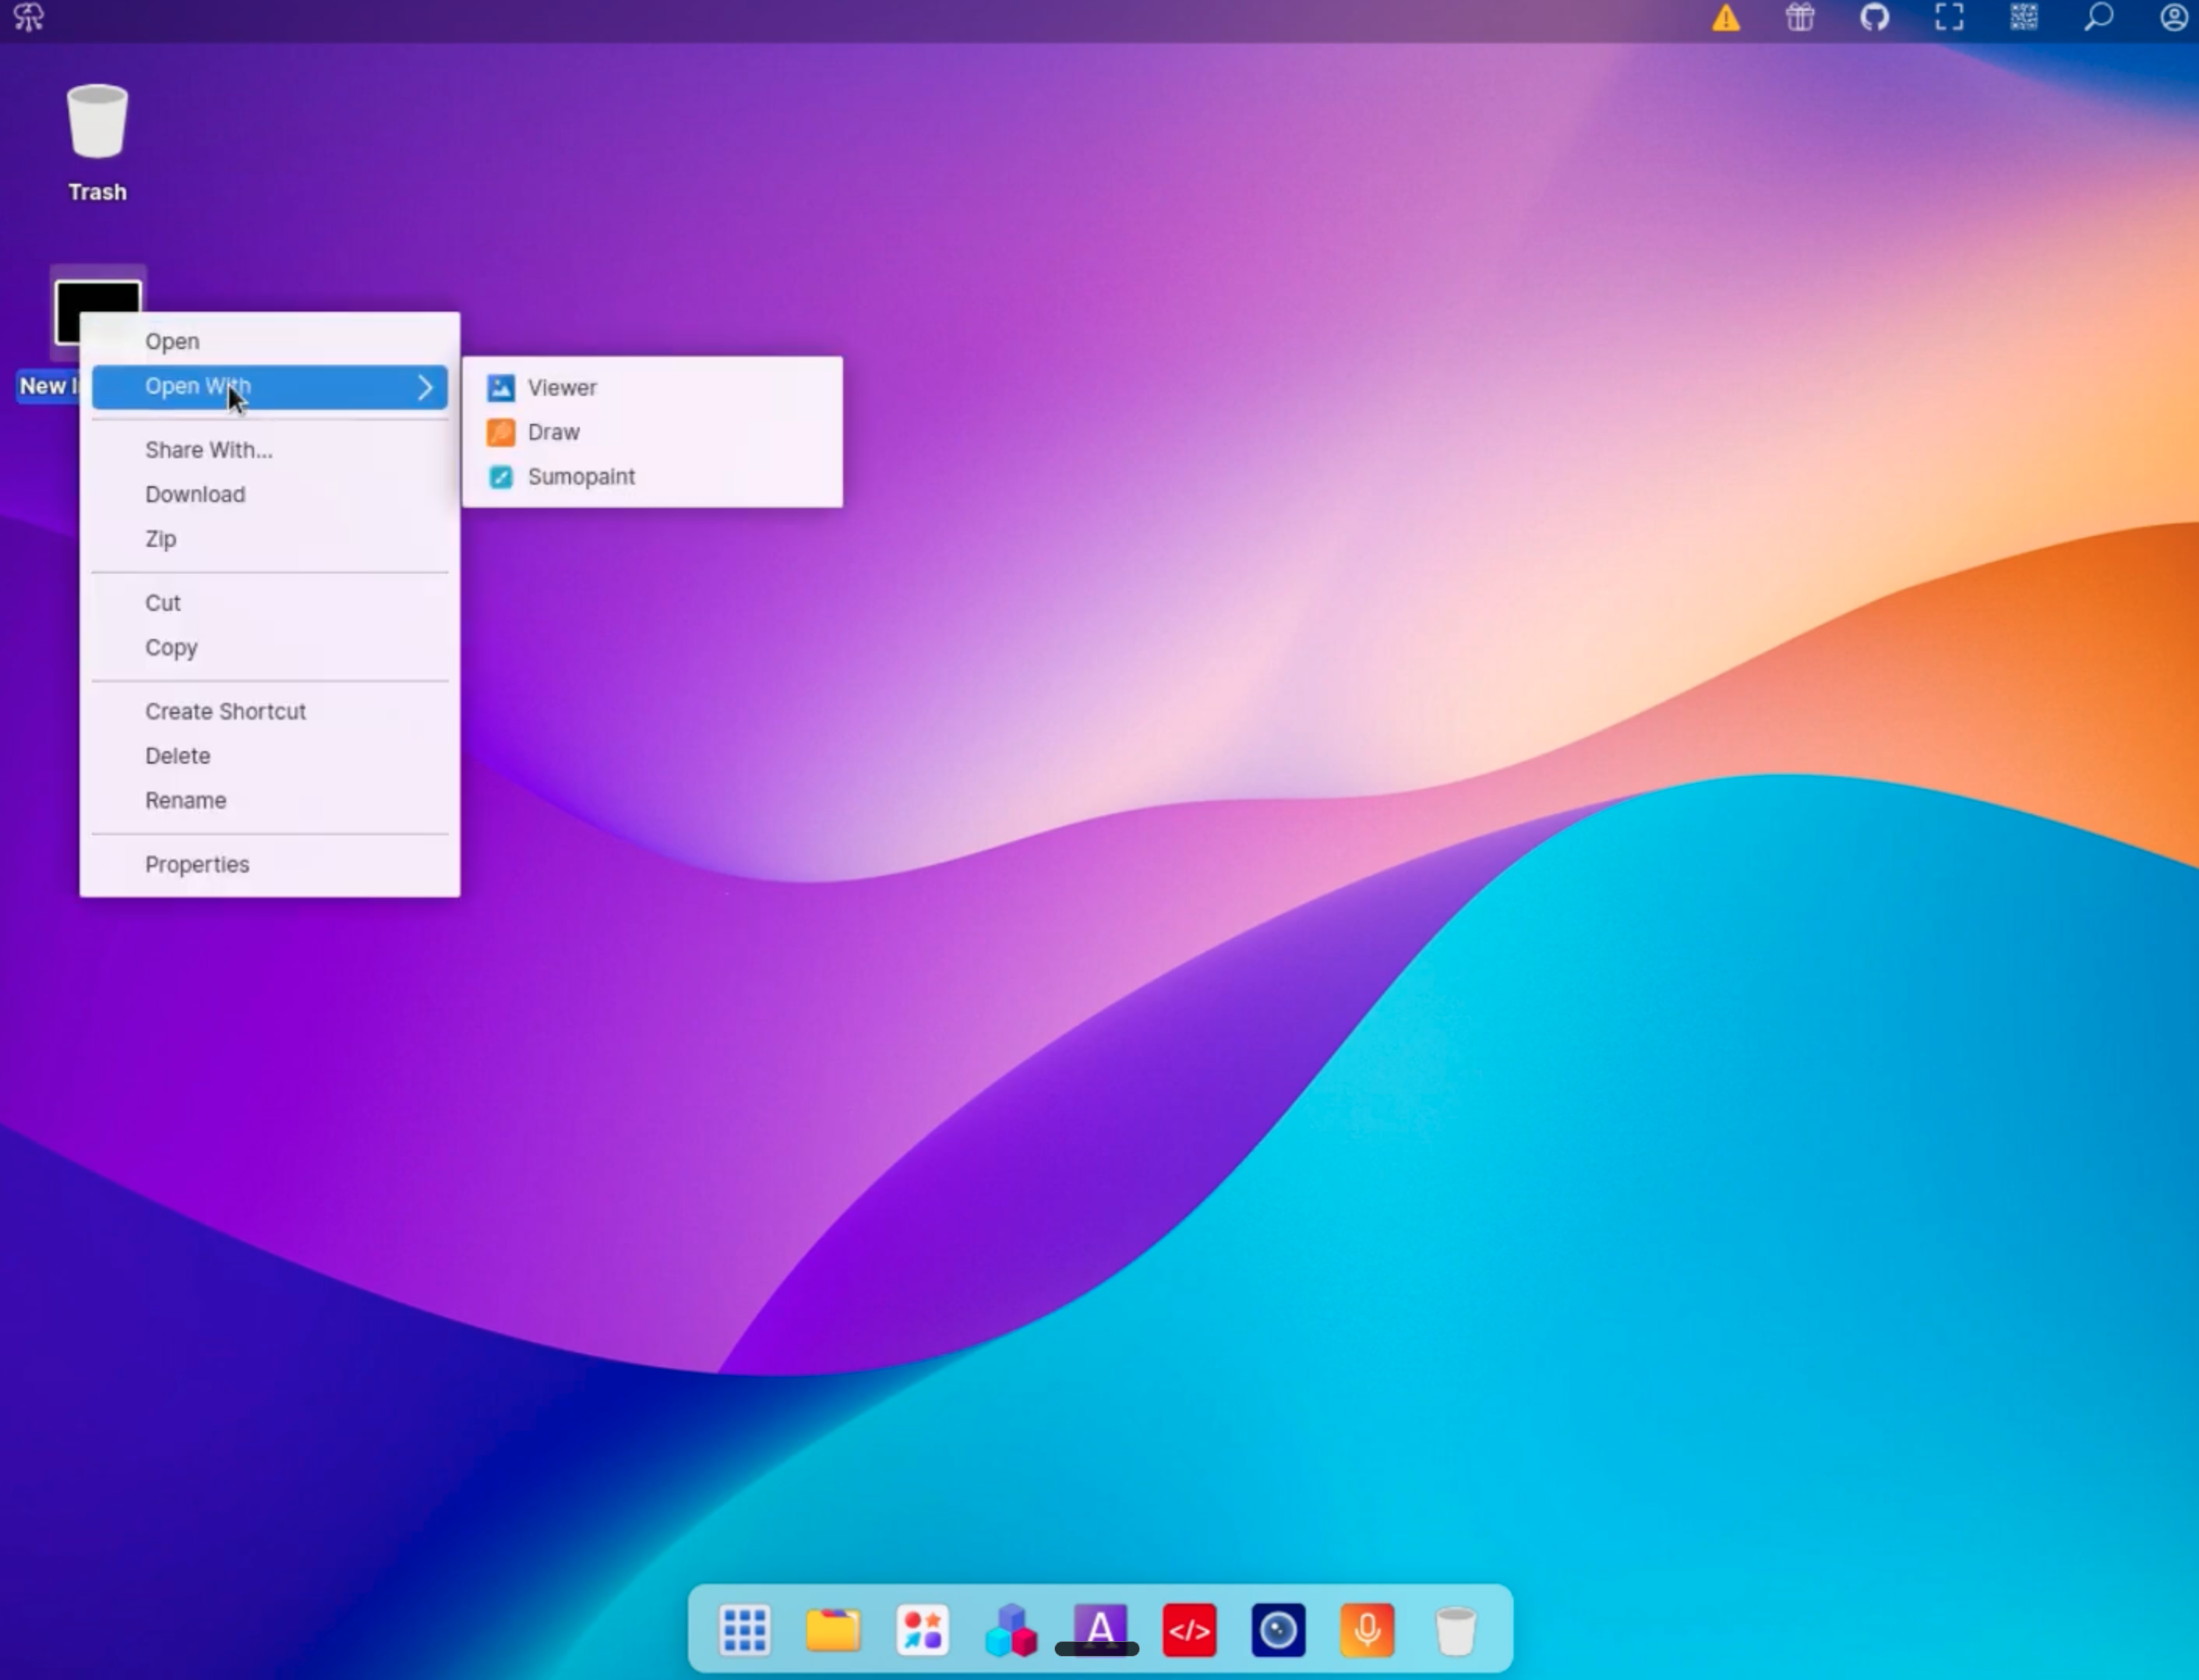Expand the Open With submenu arrow
The image size is (2199, 1680).
[x=425, y=387]
